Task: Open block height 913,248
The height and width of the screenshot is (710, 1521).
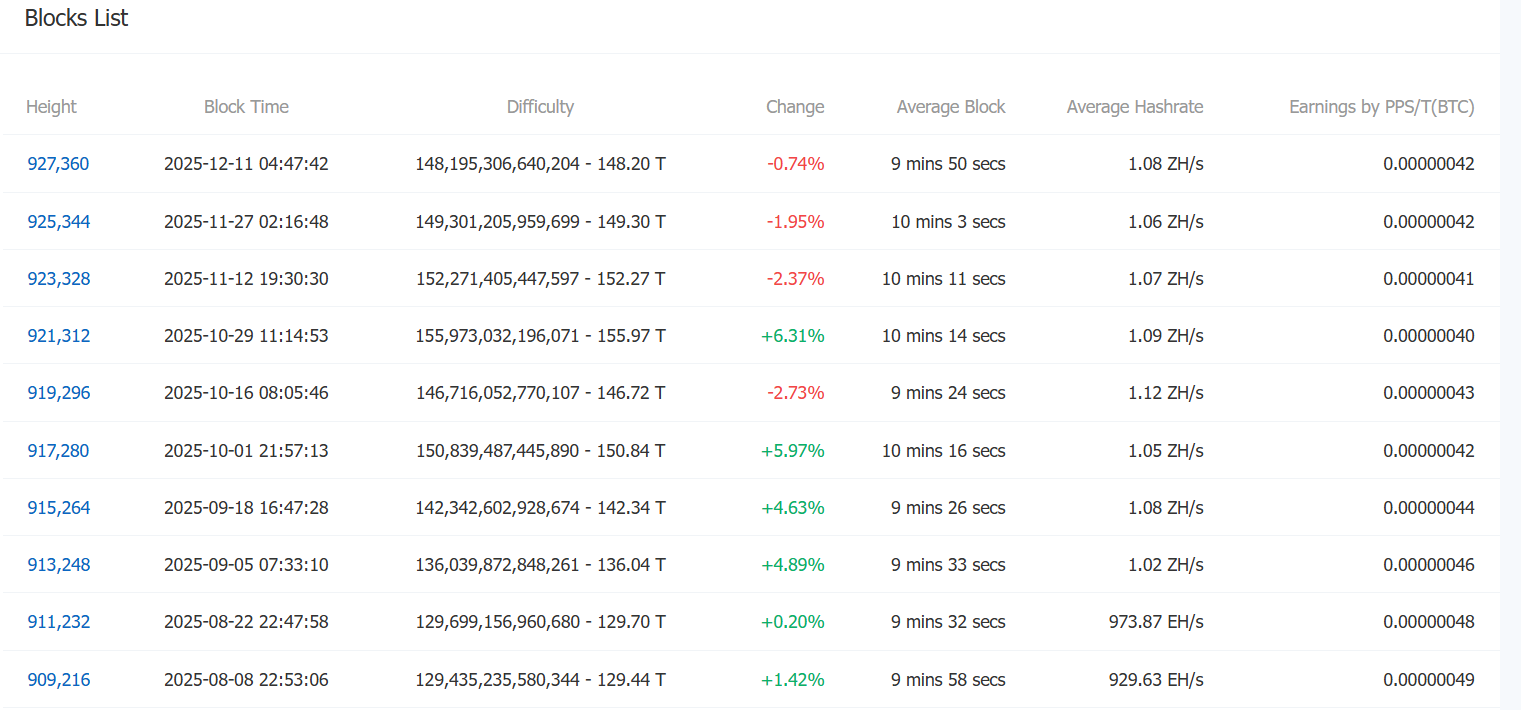Action: click(58, 565)
